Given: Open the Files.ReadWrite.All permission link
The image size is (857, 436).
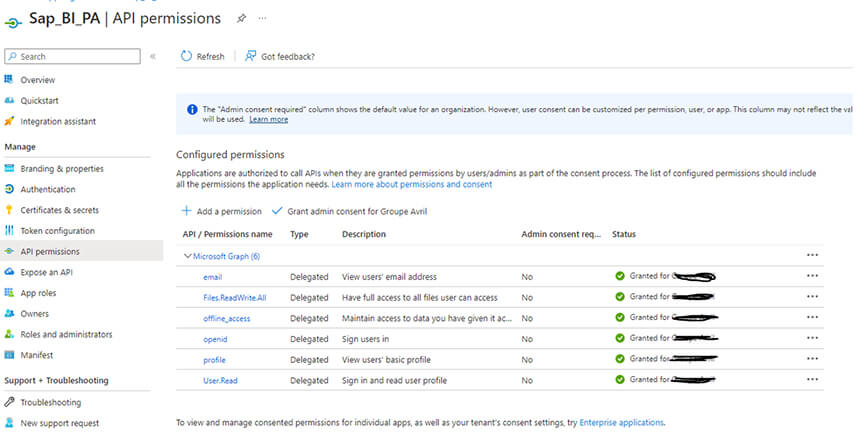Looking at the screenshot, I should [234, 298].
